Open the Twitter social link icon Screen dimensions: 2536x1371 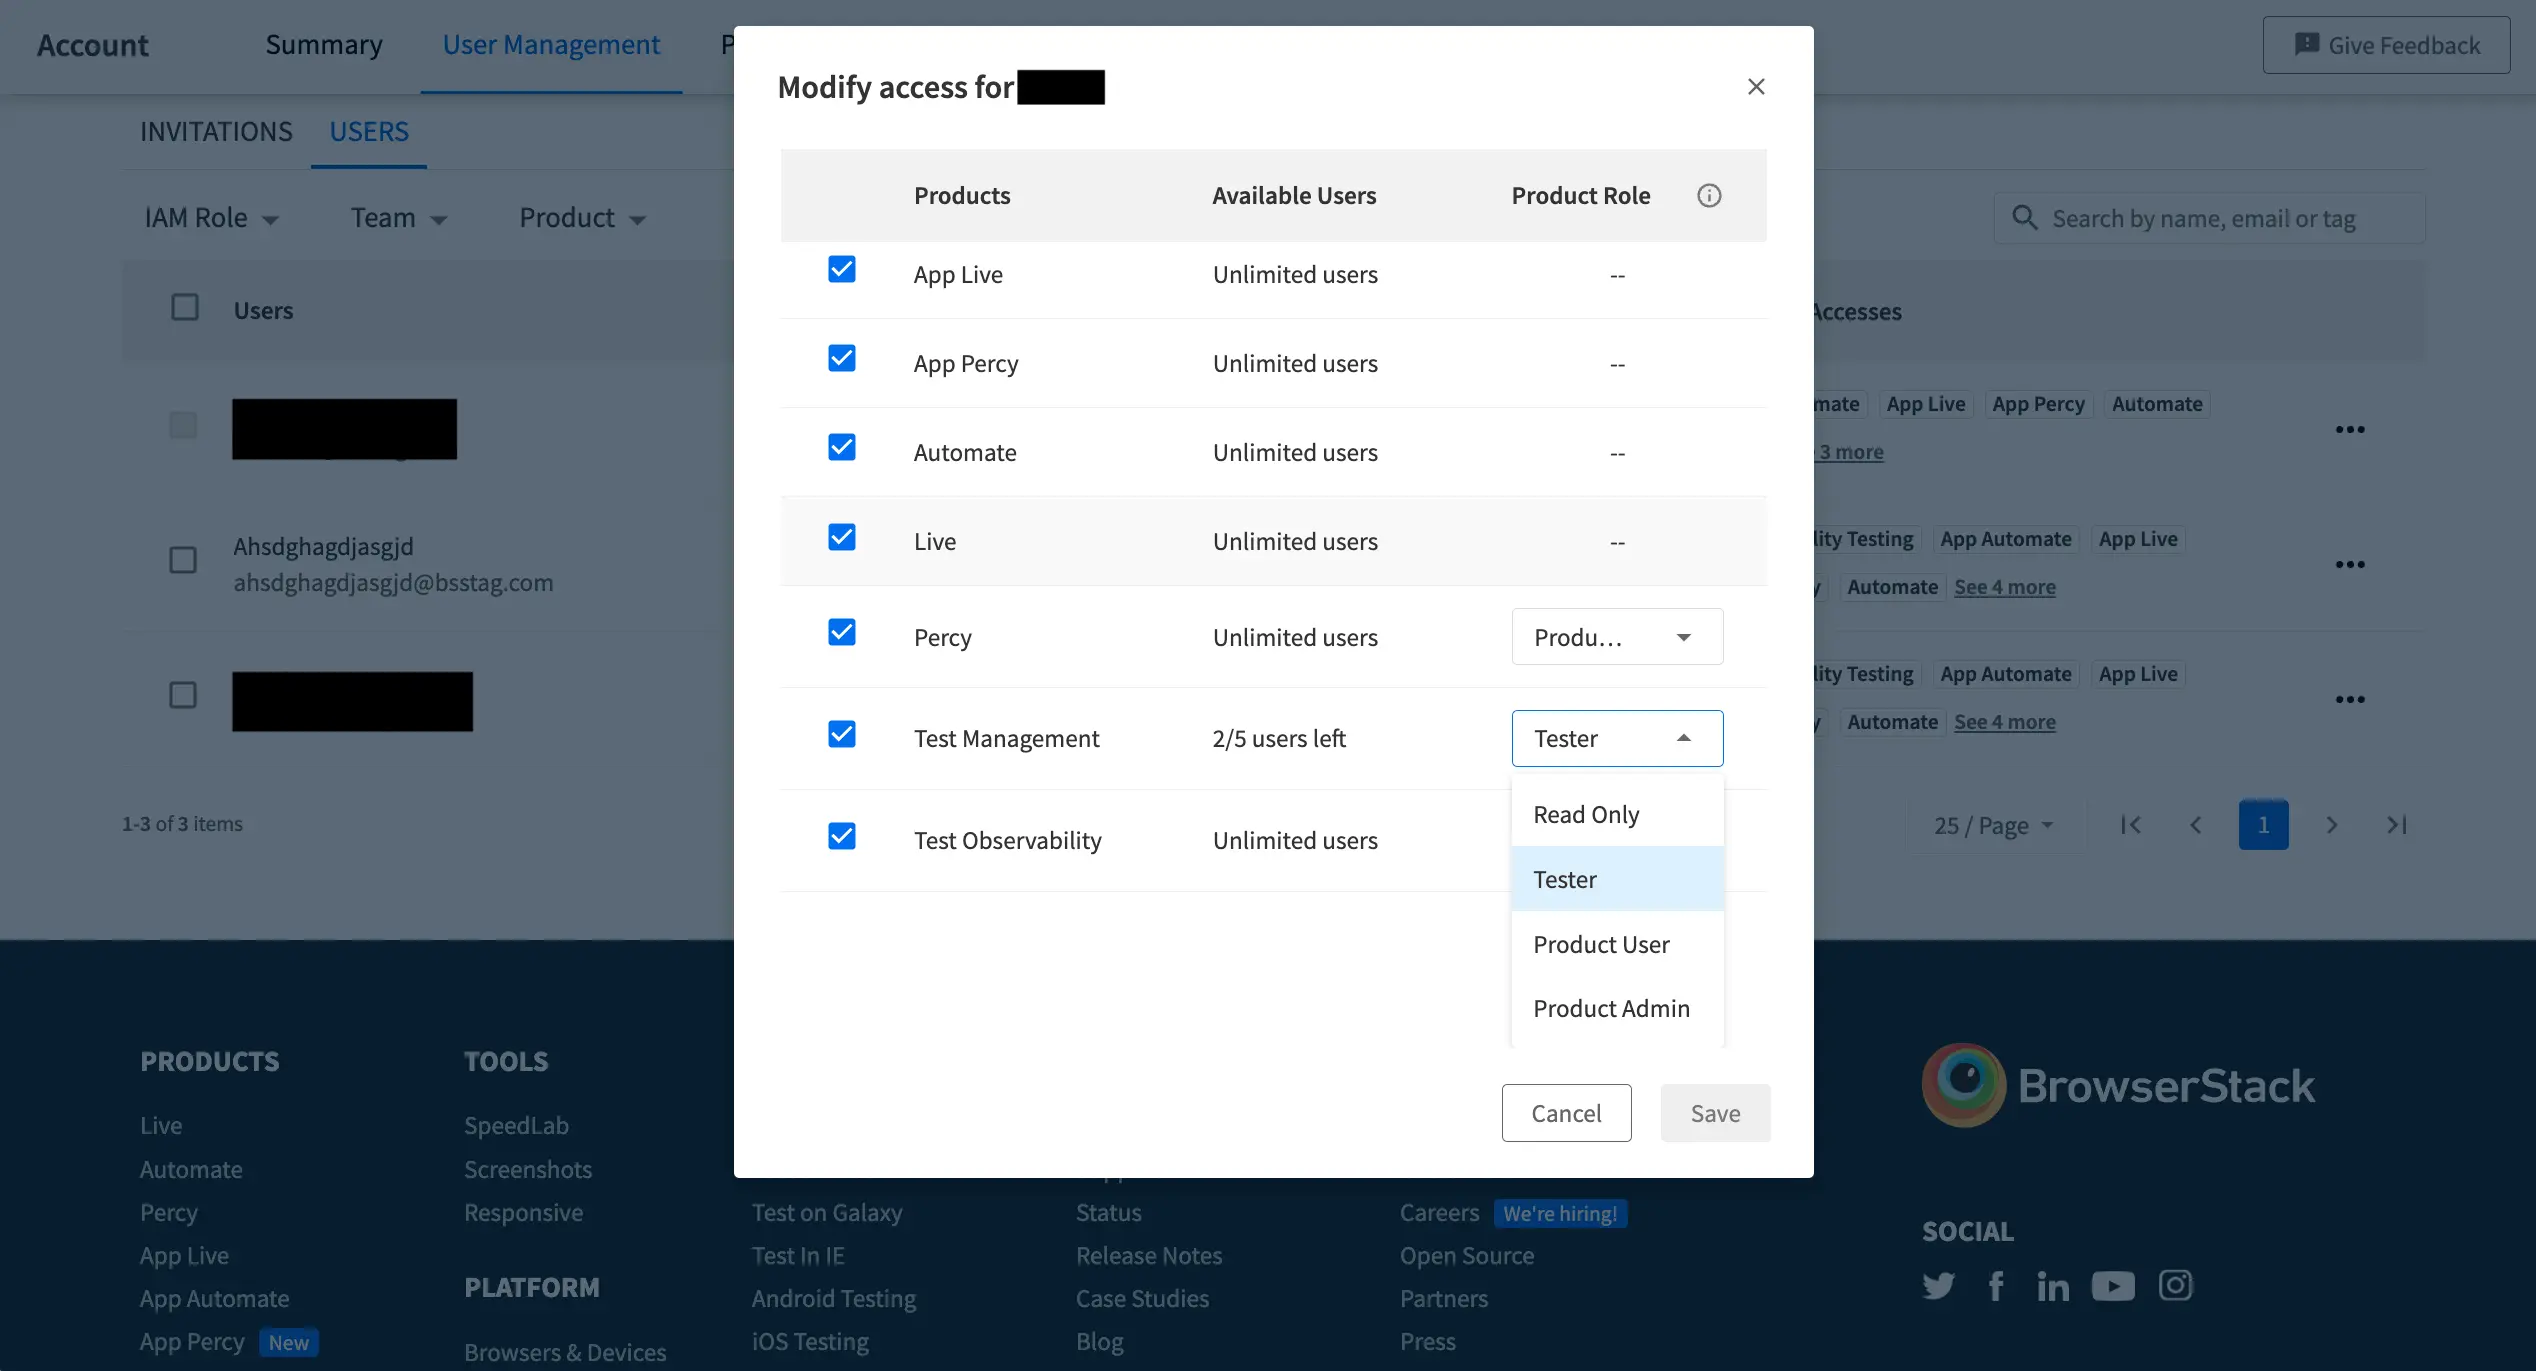[x=1938, y=1285]
